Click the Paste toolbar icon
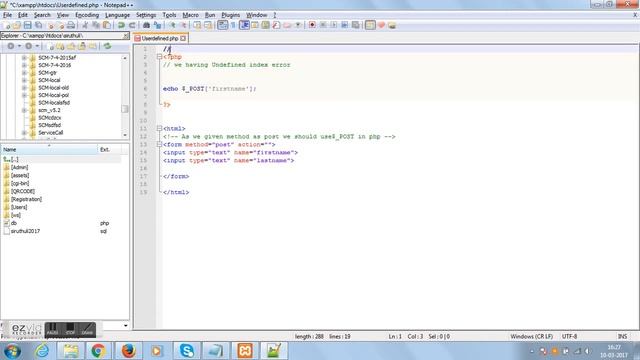 [x=107, y=25]
